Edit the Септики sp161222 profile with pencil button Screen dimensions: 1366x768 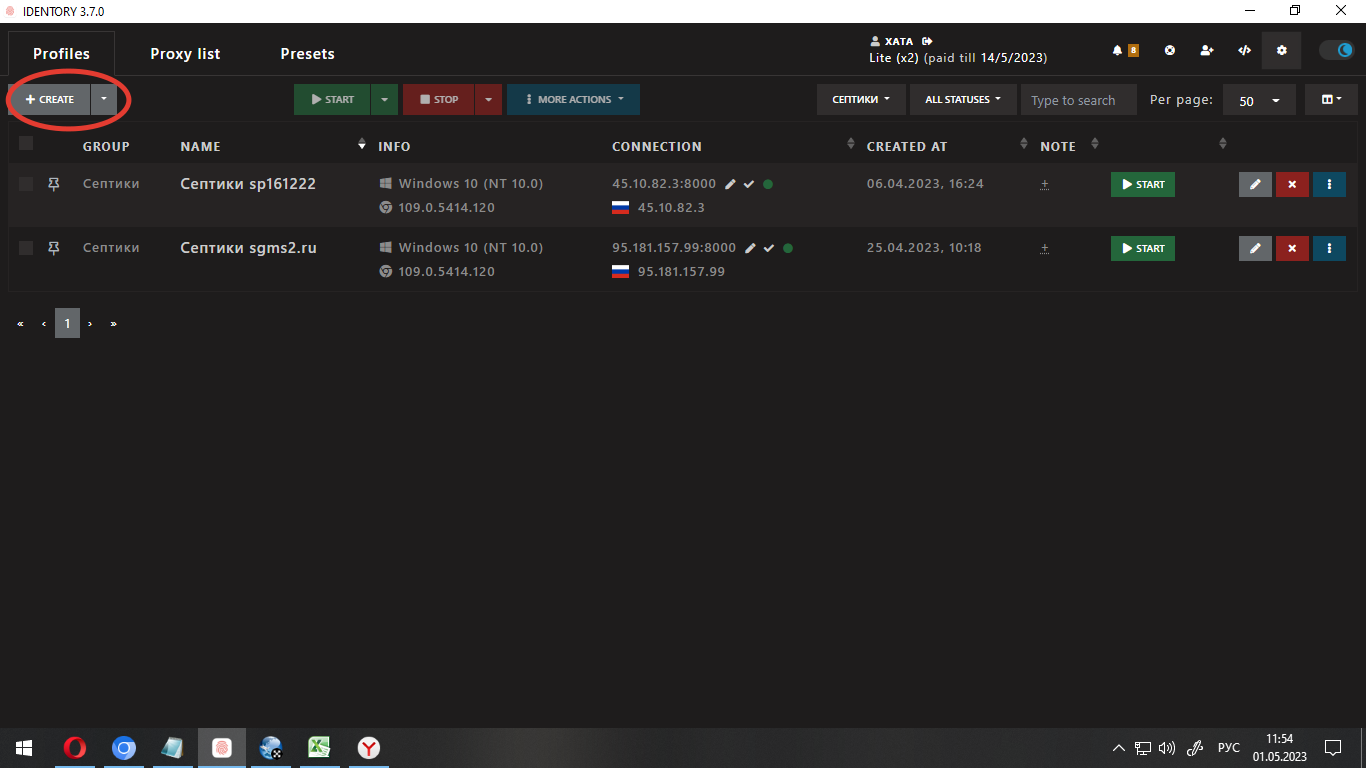(x=1255, y=184)
